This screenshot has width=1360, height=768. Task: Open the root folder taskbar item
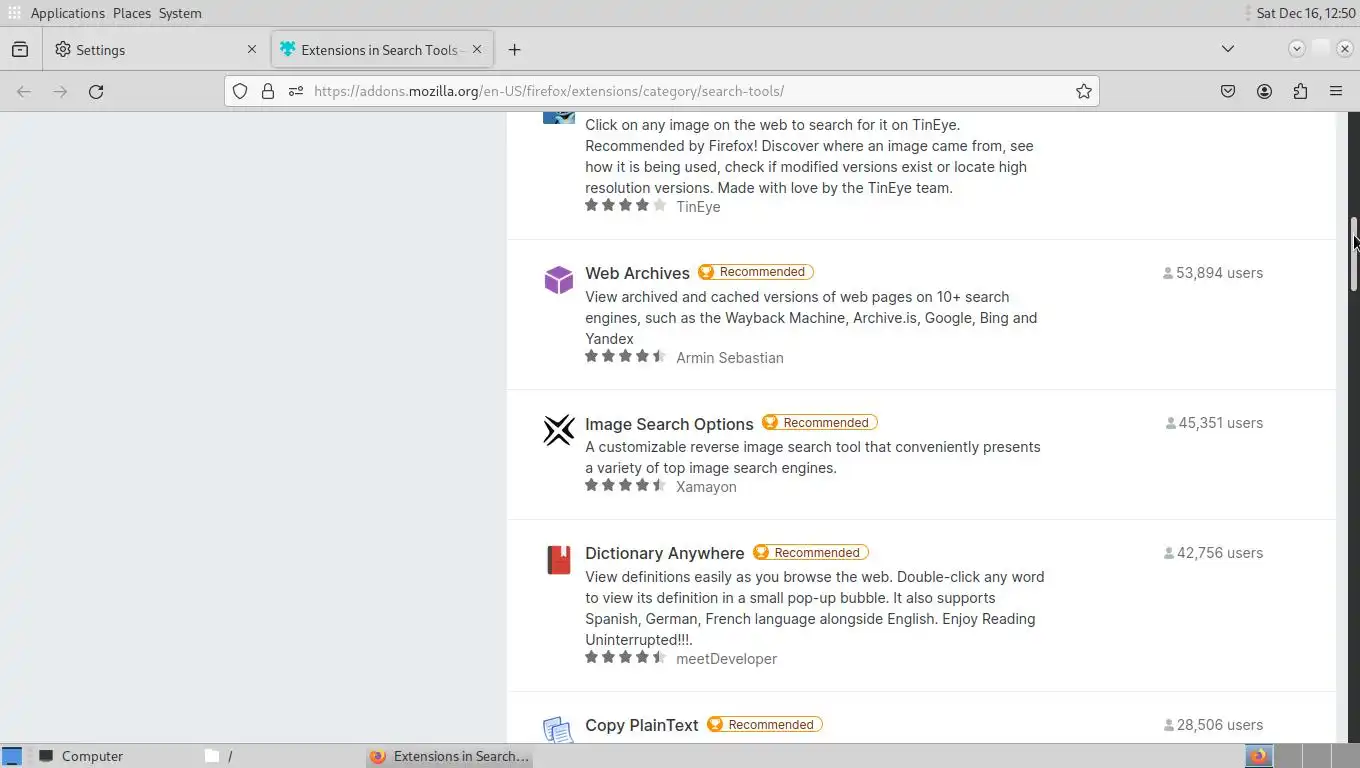tap(219, 756)
